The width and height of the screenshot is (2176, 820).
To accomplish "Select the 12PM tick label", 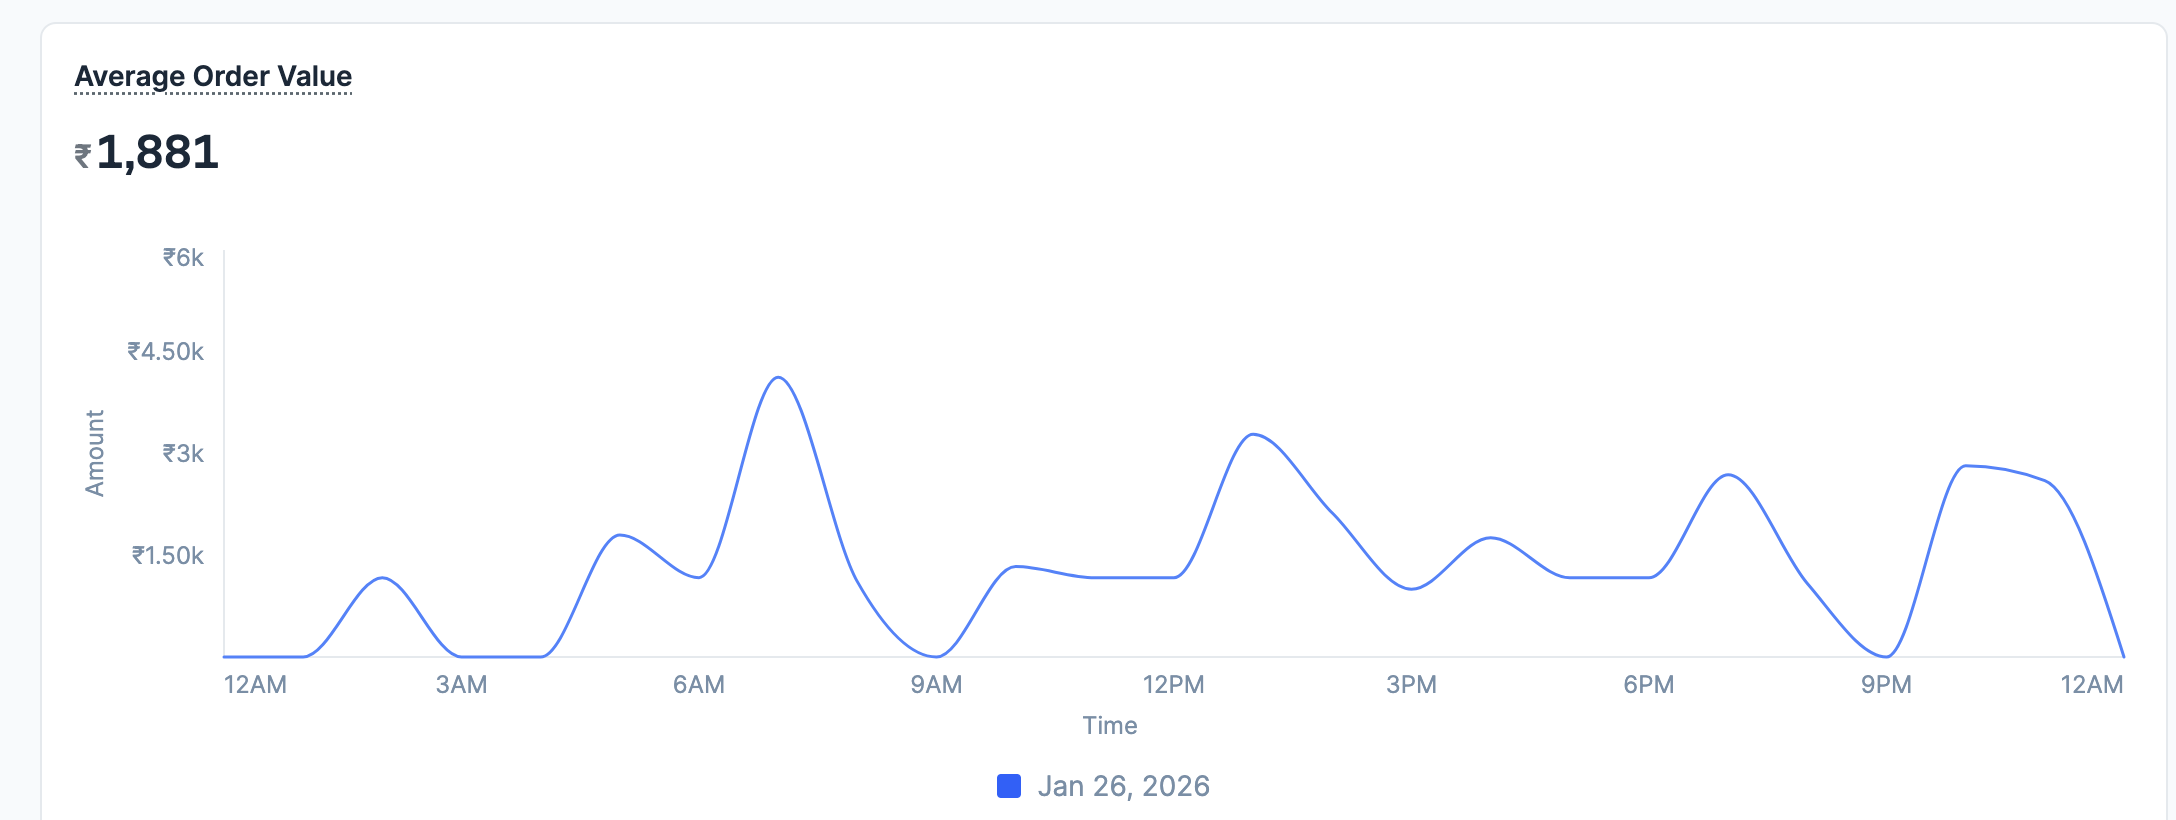I will coord(1173,685).
